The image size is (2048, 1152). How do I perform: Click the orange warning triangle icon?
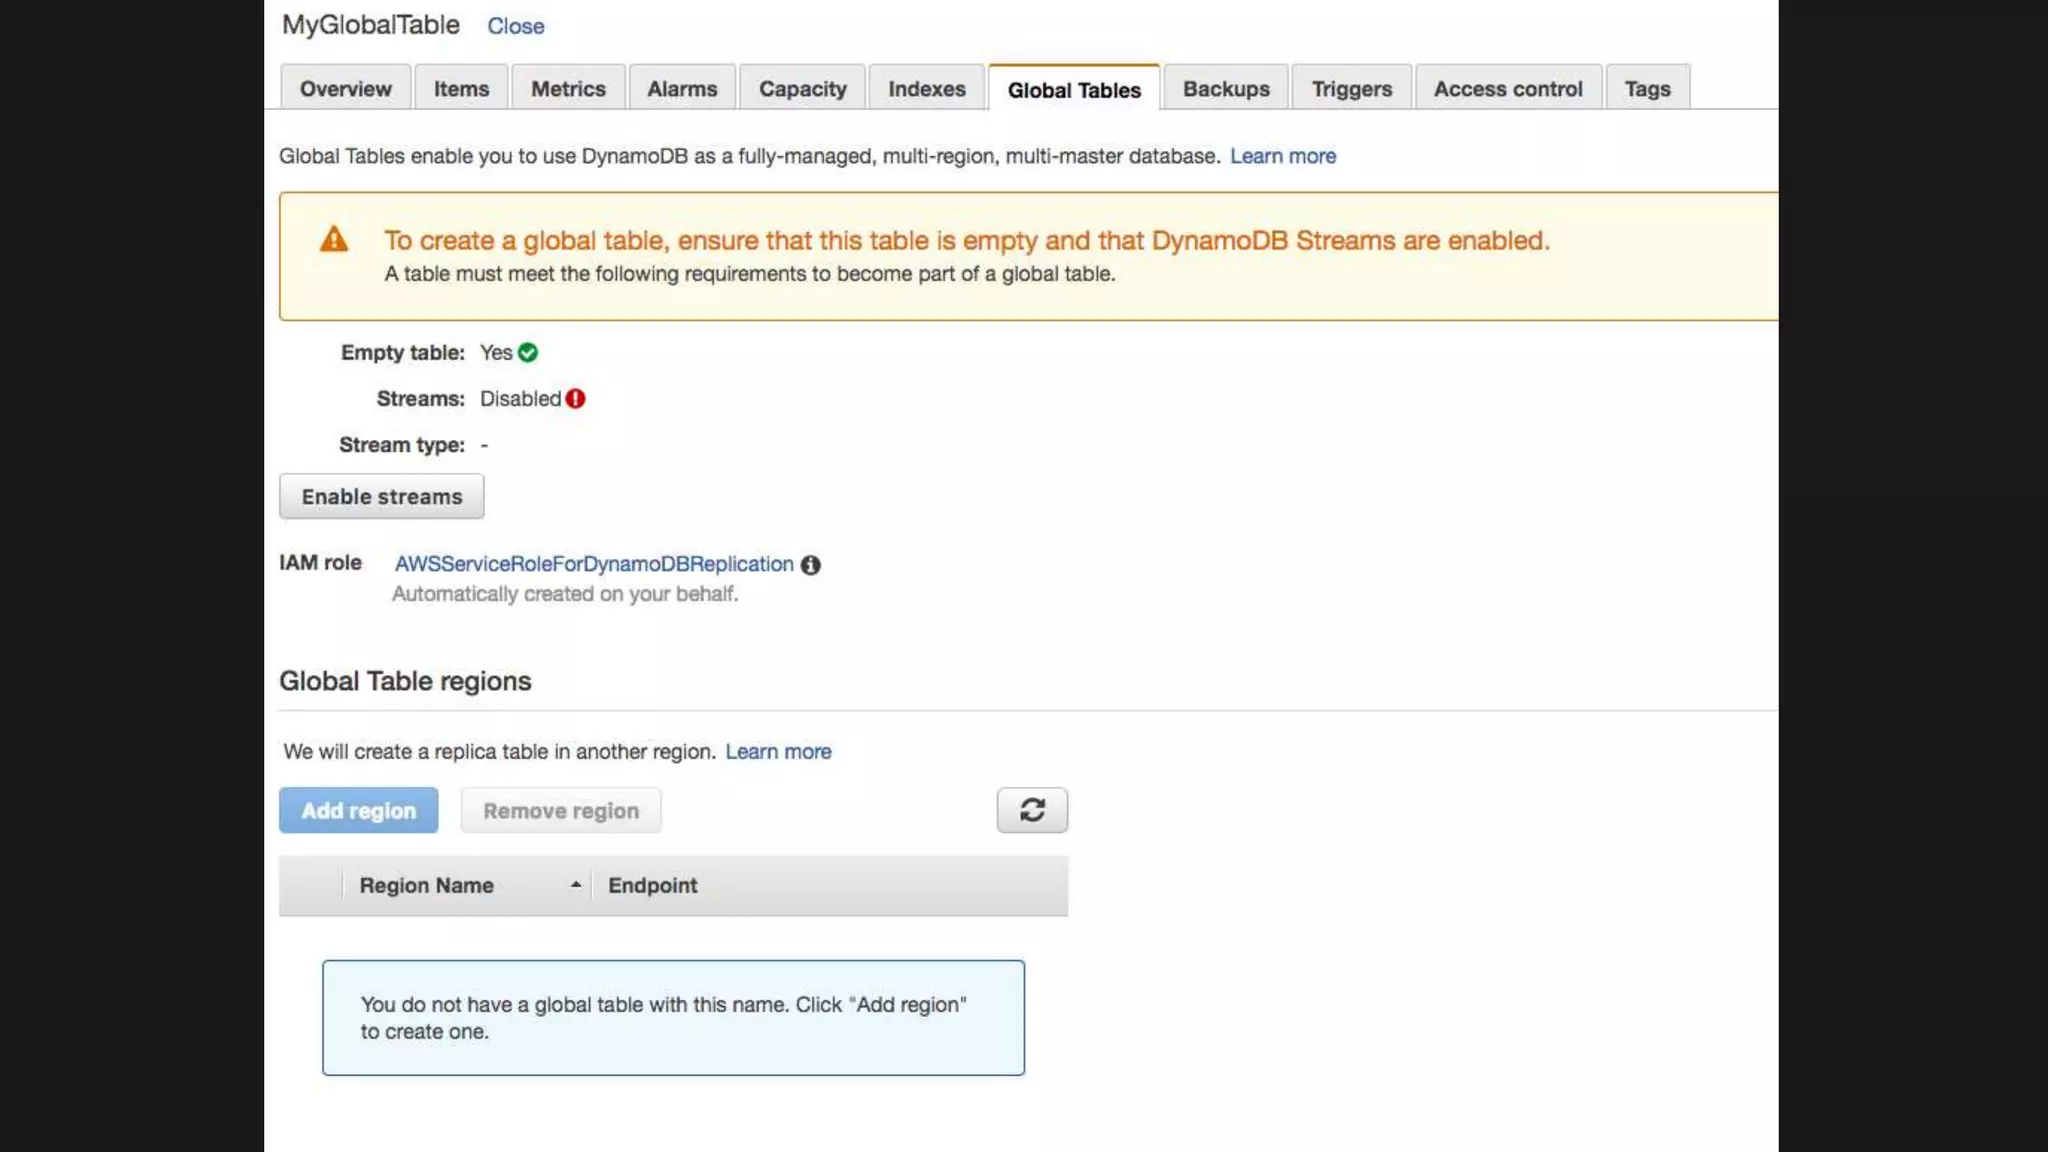pyautogui.click(x=334, y=240)
